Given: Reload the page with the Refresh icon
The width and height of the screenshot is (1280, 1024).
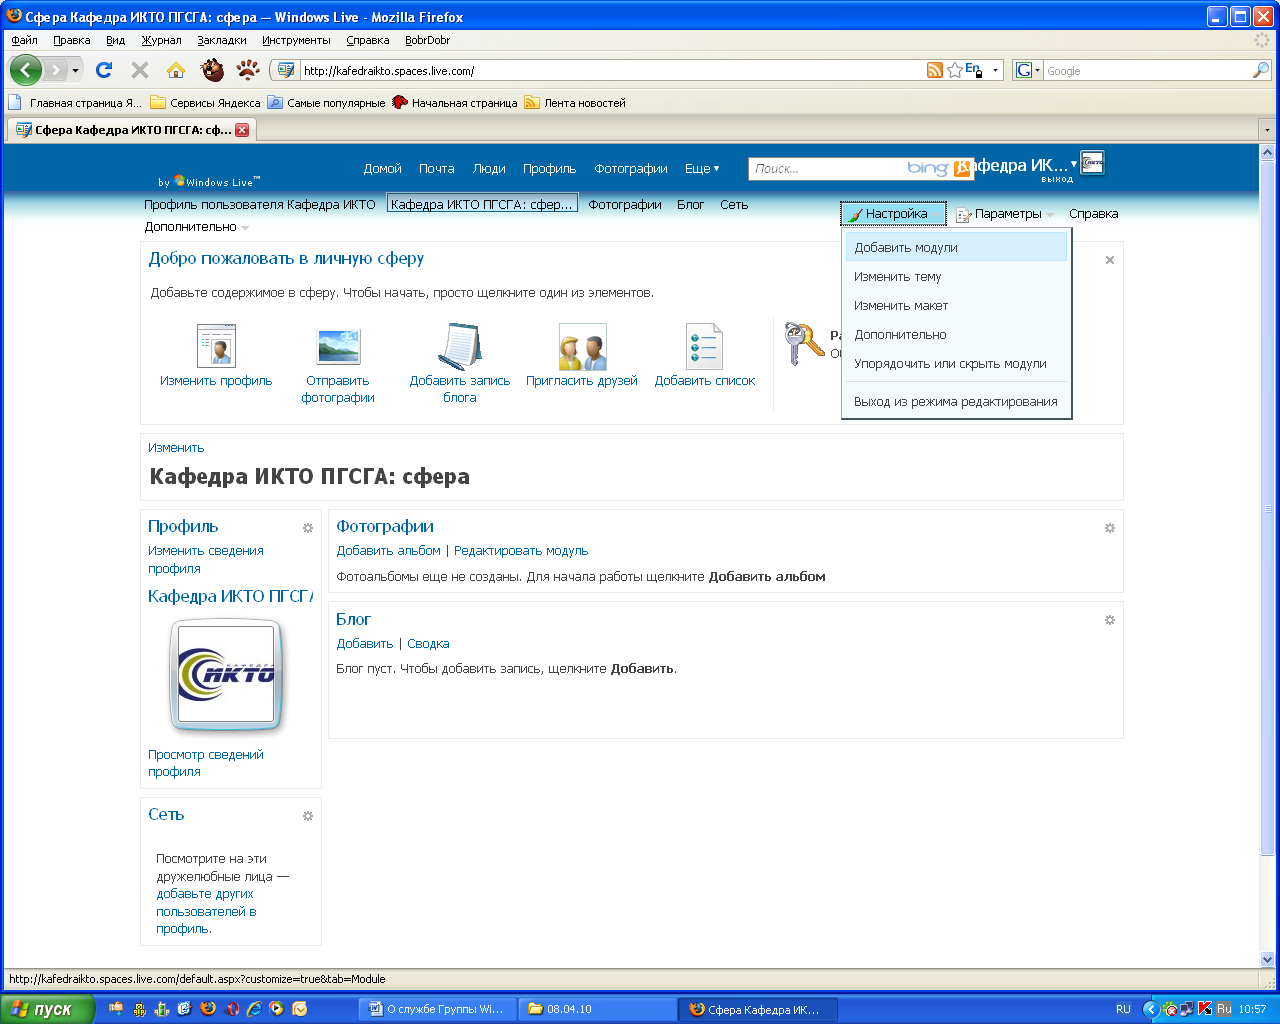Looking at the screenshot, I should click(x=104, y=70).
